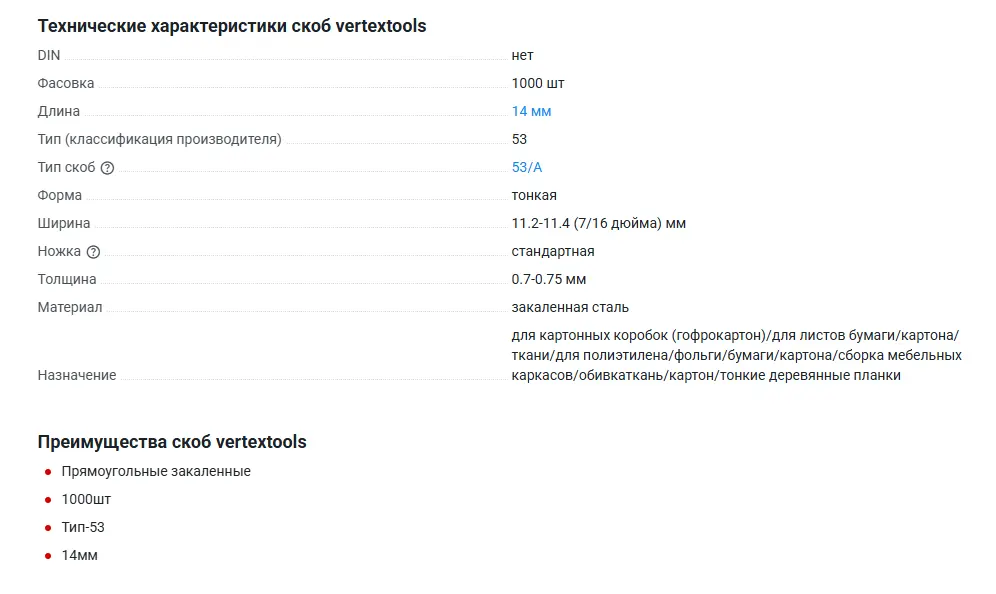Click the Прямоугольные закаленные bullet item
Viewport: 996px width, 594px height.
(x=156, y=471)
